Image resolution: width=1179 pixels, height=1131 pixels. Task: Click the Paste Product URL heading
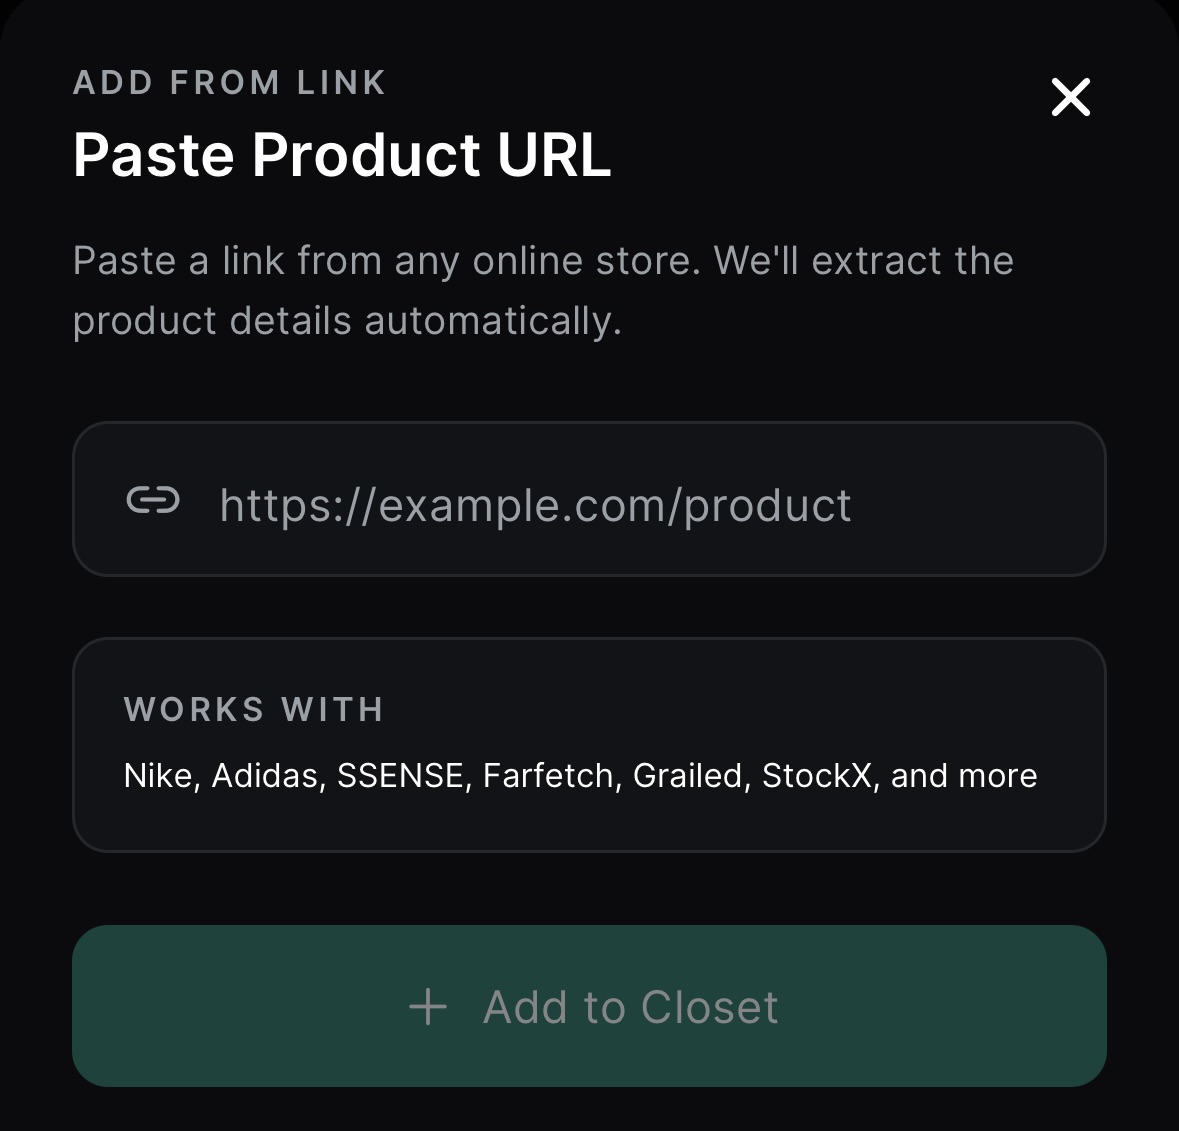[341, 155]
